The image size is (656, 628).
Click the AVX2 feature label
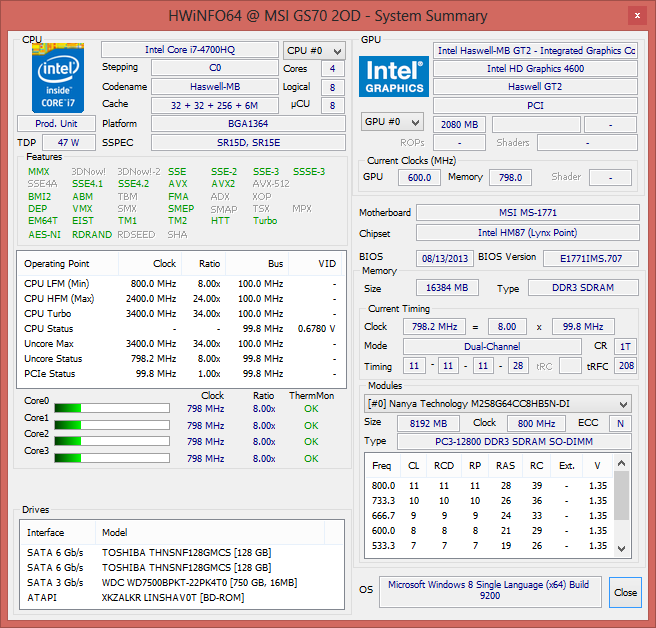223,184
